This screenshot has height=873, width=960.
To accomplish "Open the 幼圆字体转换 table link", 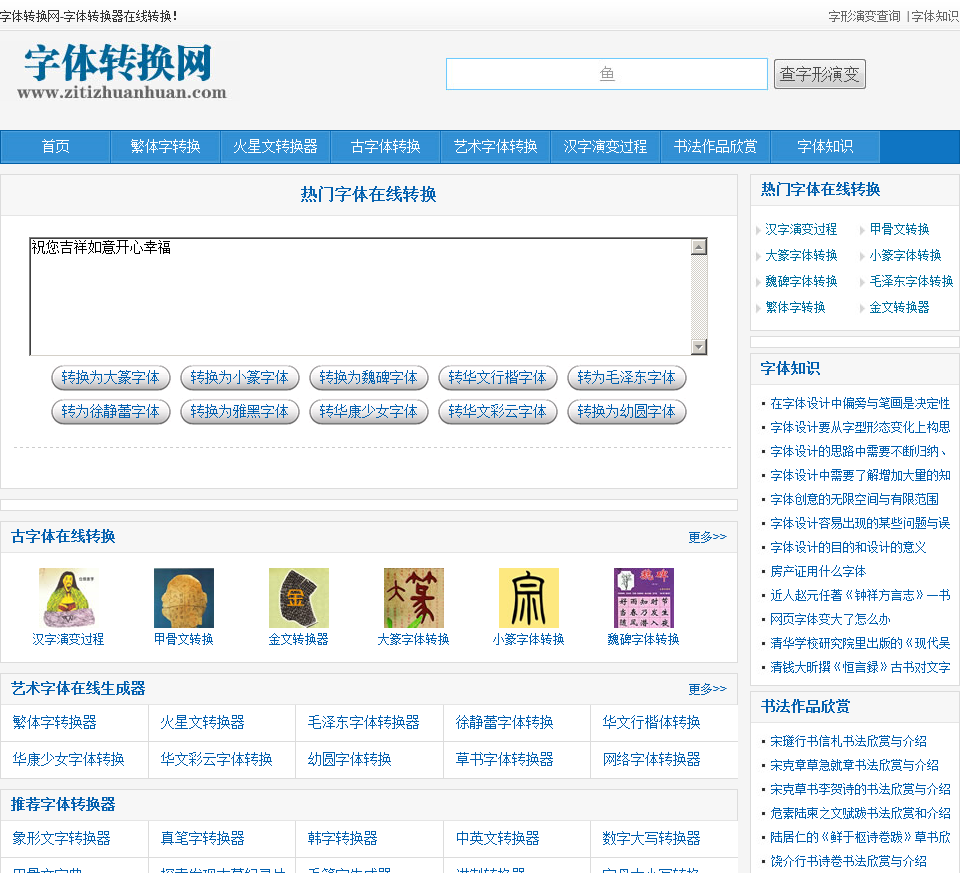I will [350, 760].
